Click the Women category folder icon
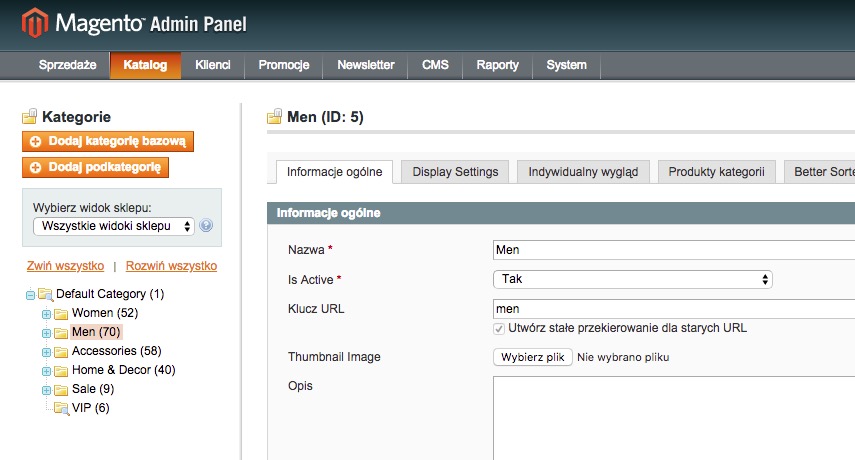 coord(60,314)
